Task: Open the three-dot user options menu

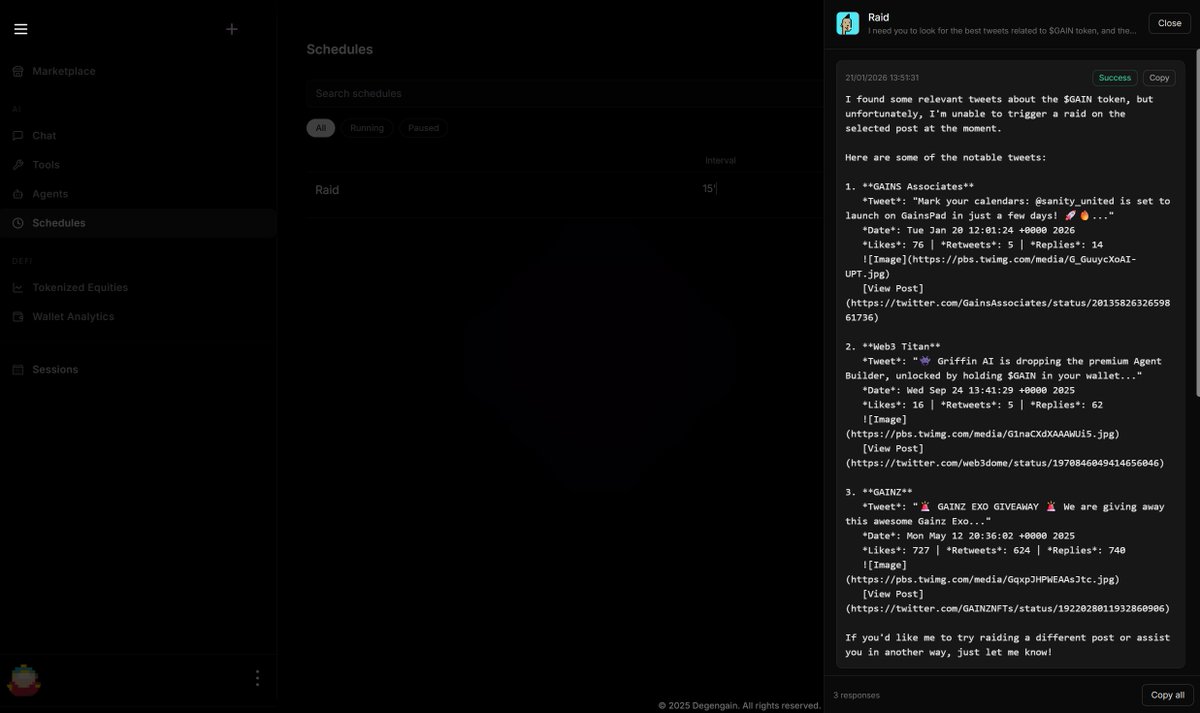Action: coord(257,678)
